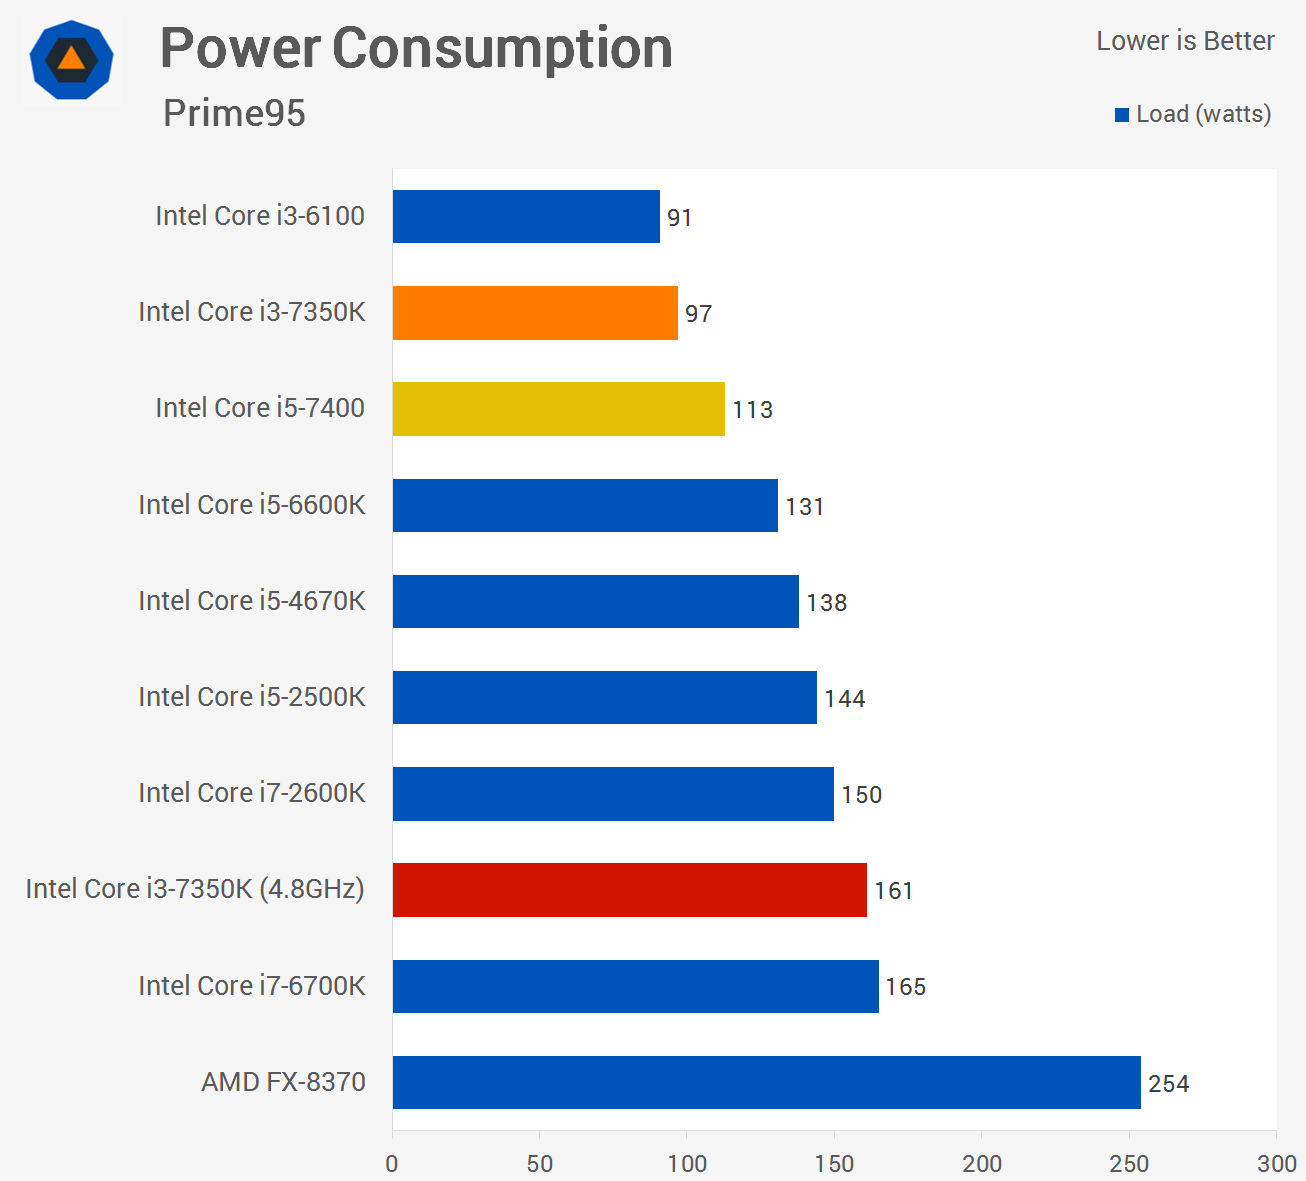
Task: Click the axis tick label 0
Action: click(392, 1164)
